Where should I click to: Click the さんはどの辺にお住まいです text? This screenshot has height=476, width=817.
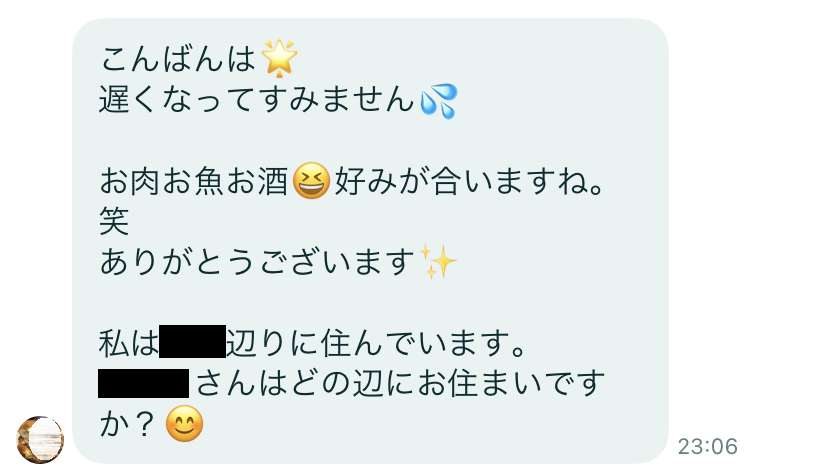click(400, 383)
